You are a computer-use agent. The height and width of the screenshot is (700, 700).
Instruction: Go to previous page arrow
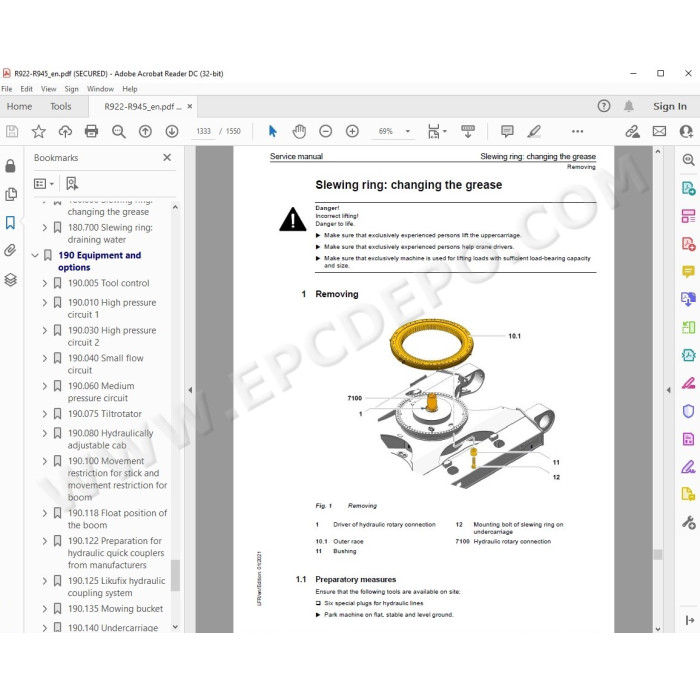coord(145,131)
